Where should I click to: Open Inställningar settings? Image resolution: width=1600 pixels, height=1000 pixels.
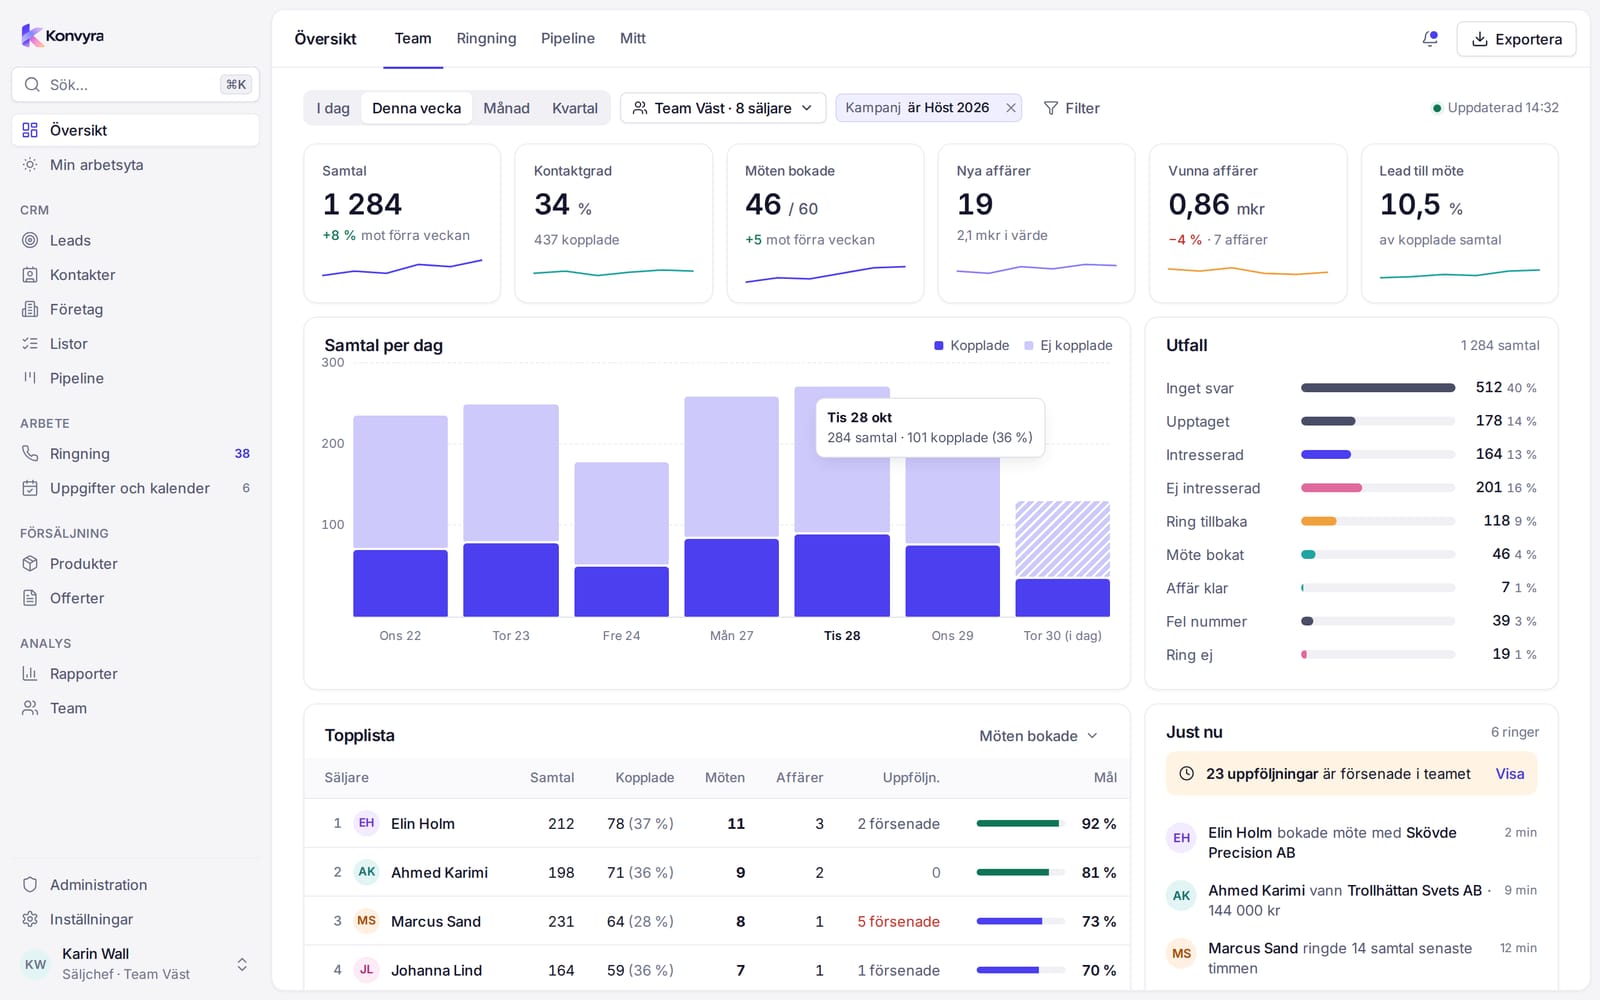pos(135,919)
